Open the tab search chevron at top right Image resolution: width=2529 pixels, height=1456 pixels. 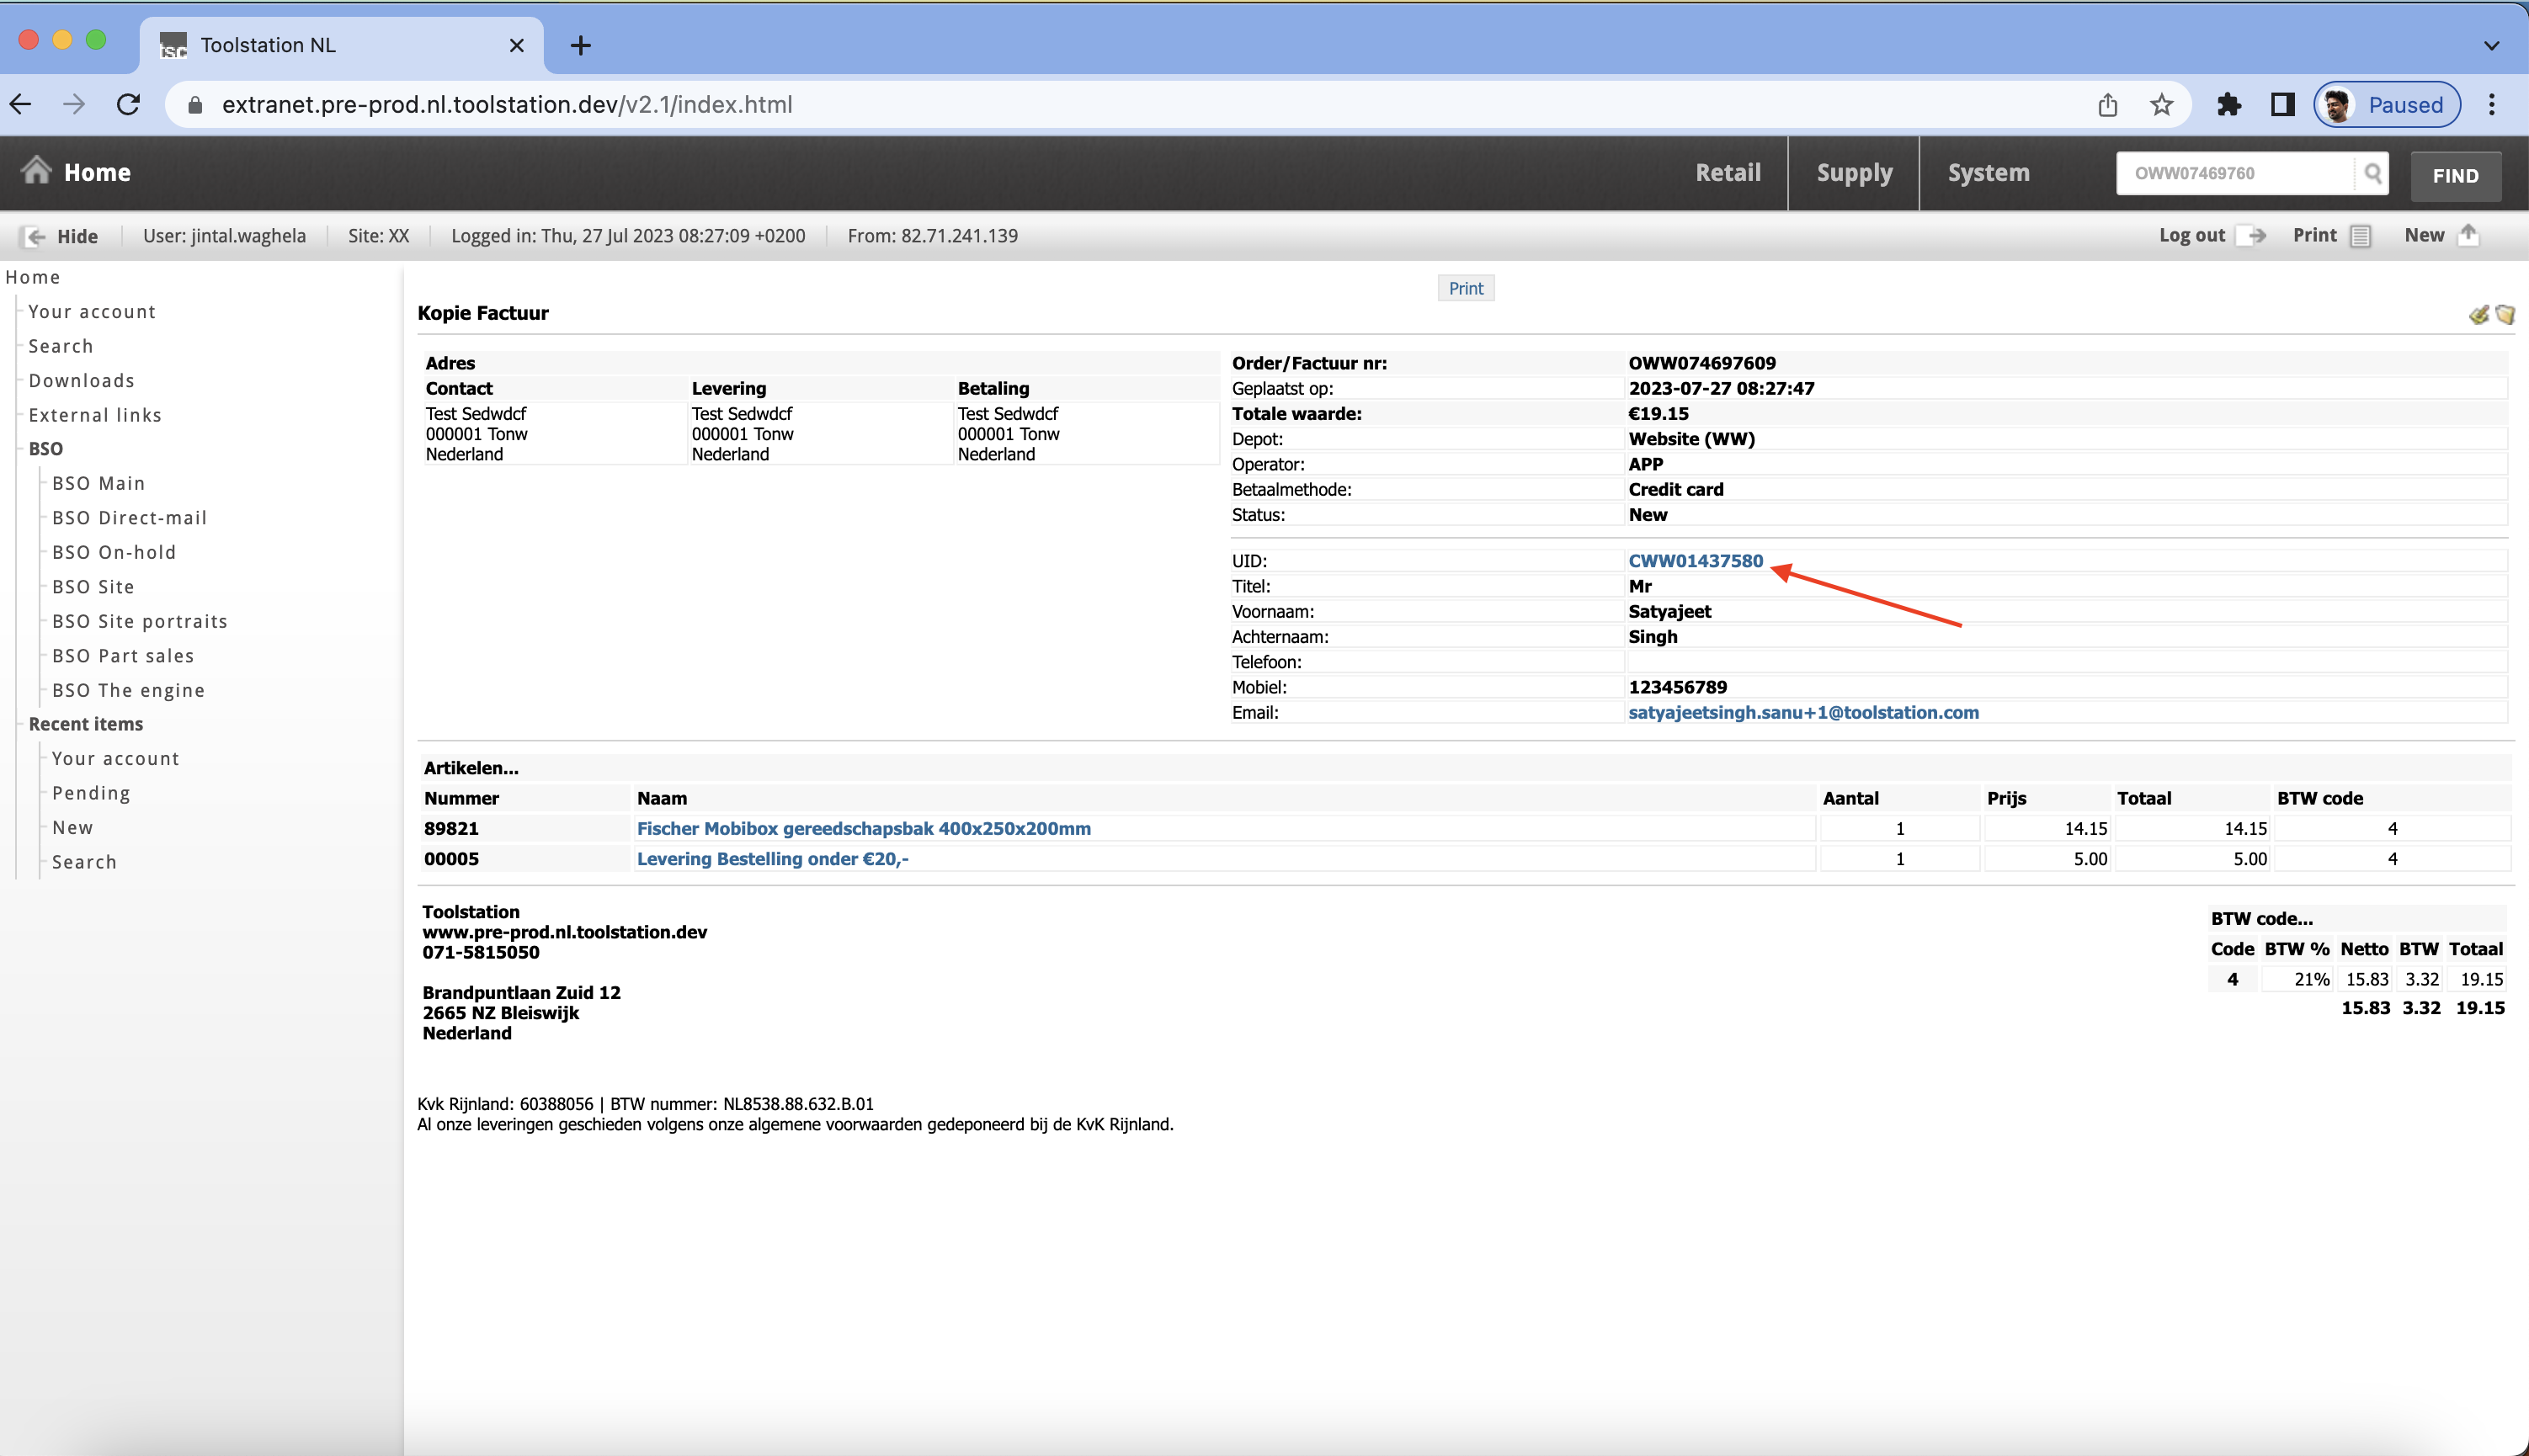pyautogui.click(x=2491, y=45)
